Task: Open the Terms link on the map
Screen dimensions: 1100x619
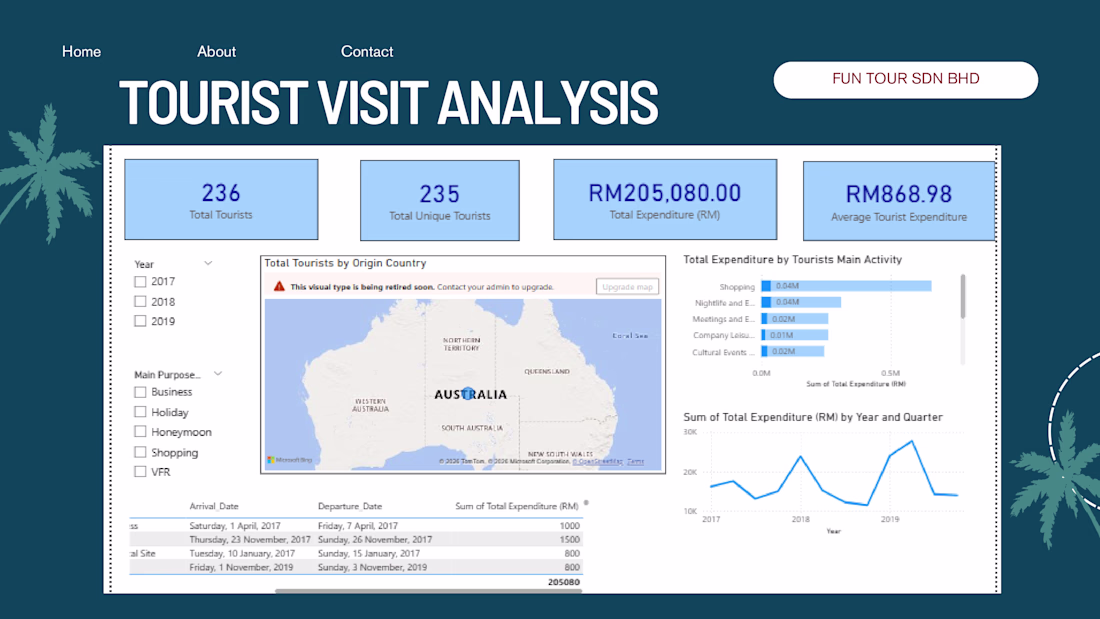Action: [636, 461]
